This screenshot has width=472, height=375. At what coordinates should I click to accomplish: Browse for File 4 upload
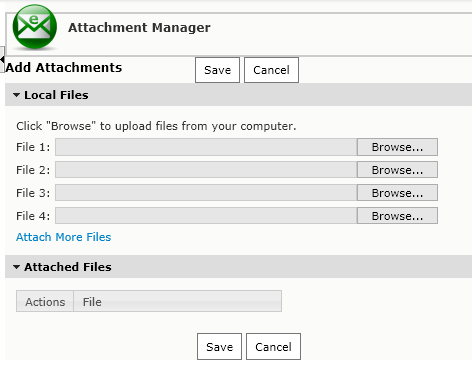(x=397, y=216)
